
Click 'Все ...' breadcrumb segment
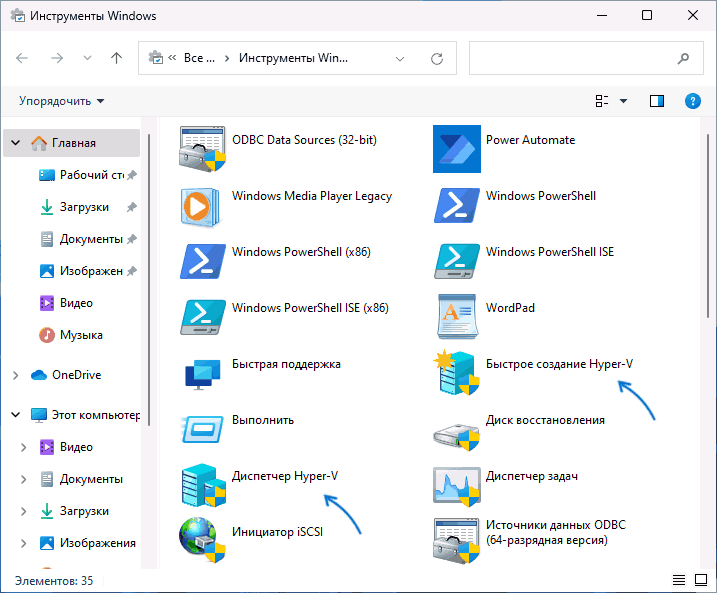[199, 58]
